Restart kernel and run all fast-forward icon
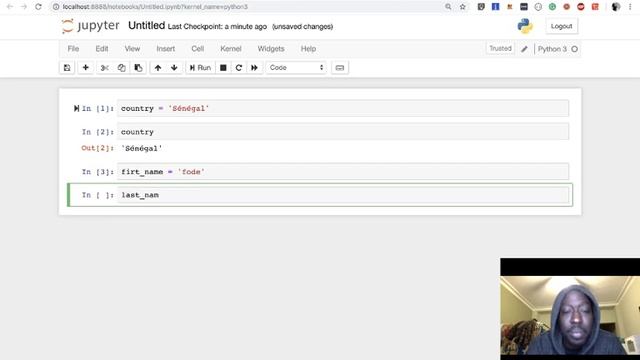 pyautogui.click(x=254, y=68)
